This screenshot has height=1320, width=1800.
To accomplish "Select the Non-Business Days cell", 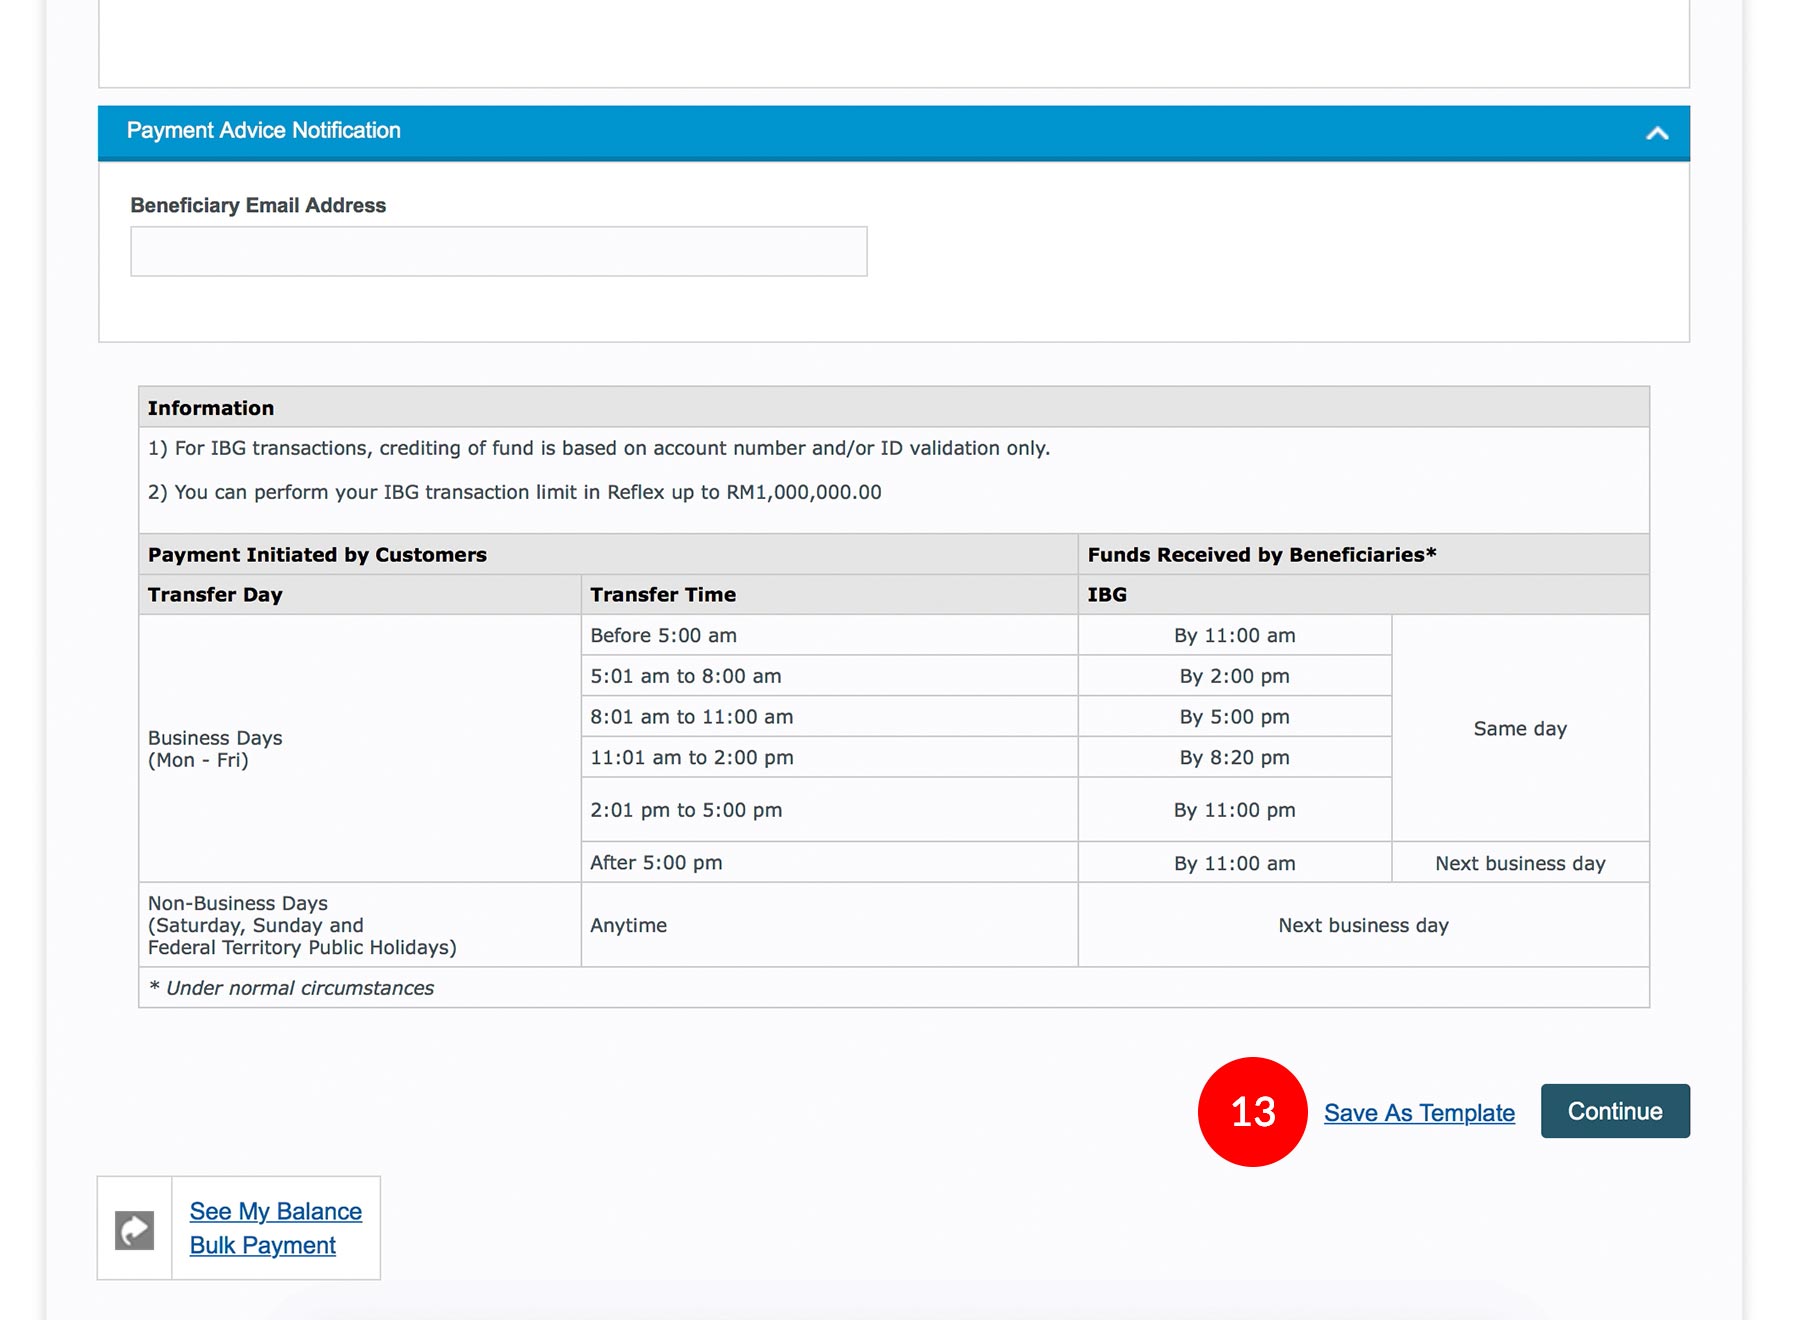I will pos(301,925).
